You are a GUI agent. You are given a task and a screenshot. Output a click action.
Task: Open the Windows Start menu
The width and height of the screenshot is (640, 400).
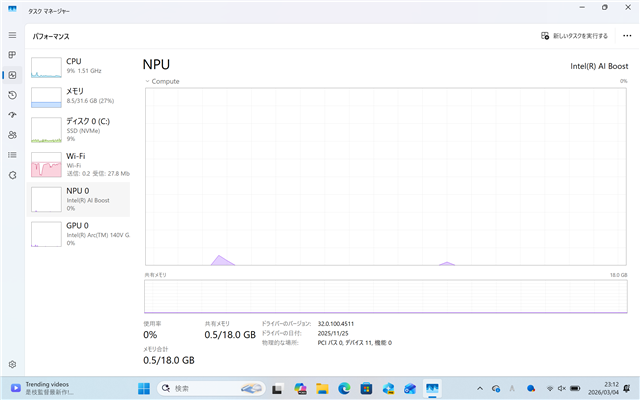pyautogui.click(x=144, y=389)
